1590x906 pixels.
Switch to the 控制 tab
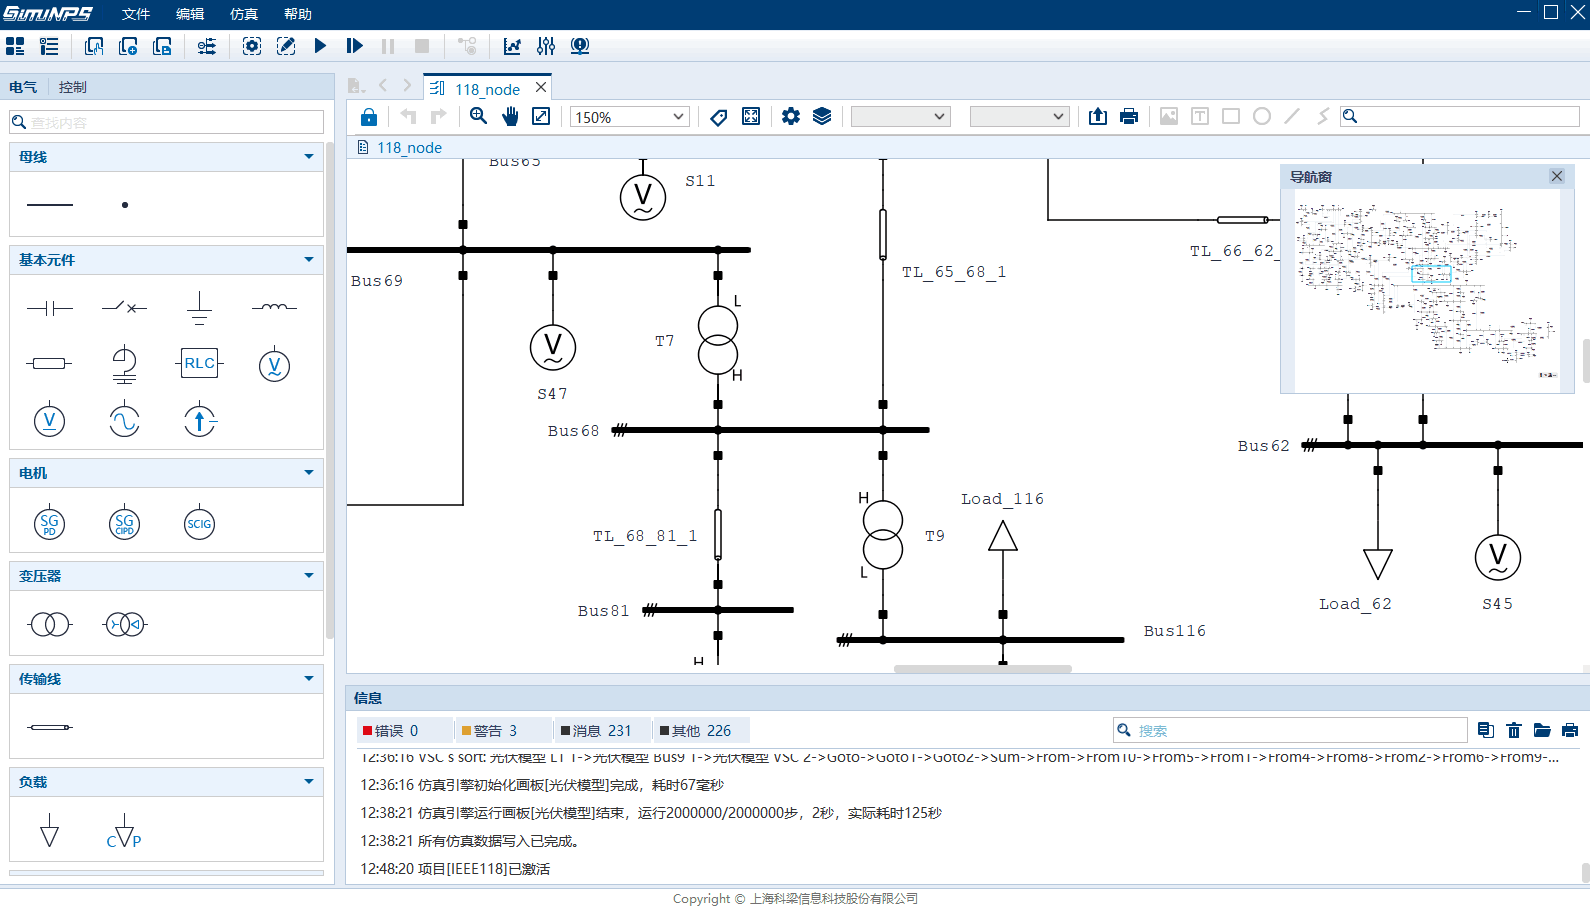(72, 87)
